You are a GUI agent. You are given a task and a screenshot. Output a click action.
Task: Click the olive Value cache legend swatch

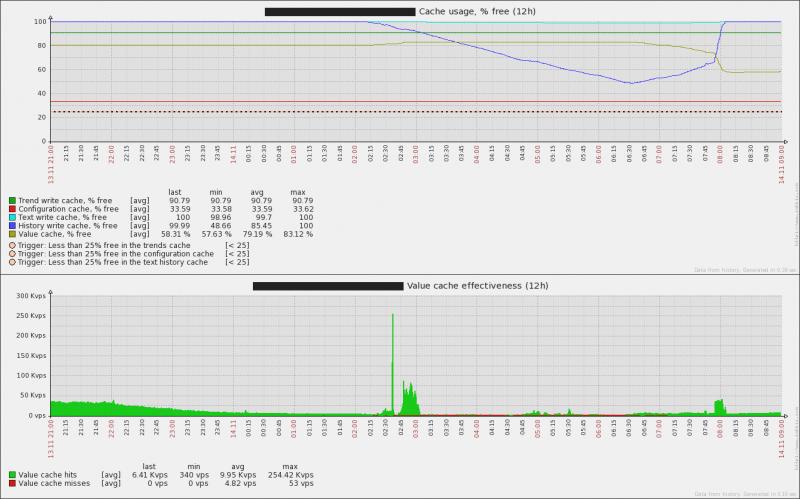point(12,234)
